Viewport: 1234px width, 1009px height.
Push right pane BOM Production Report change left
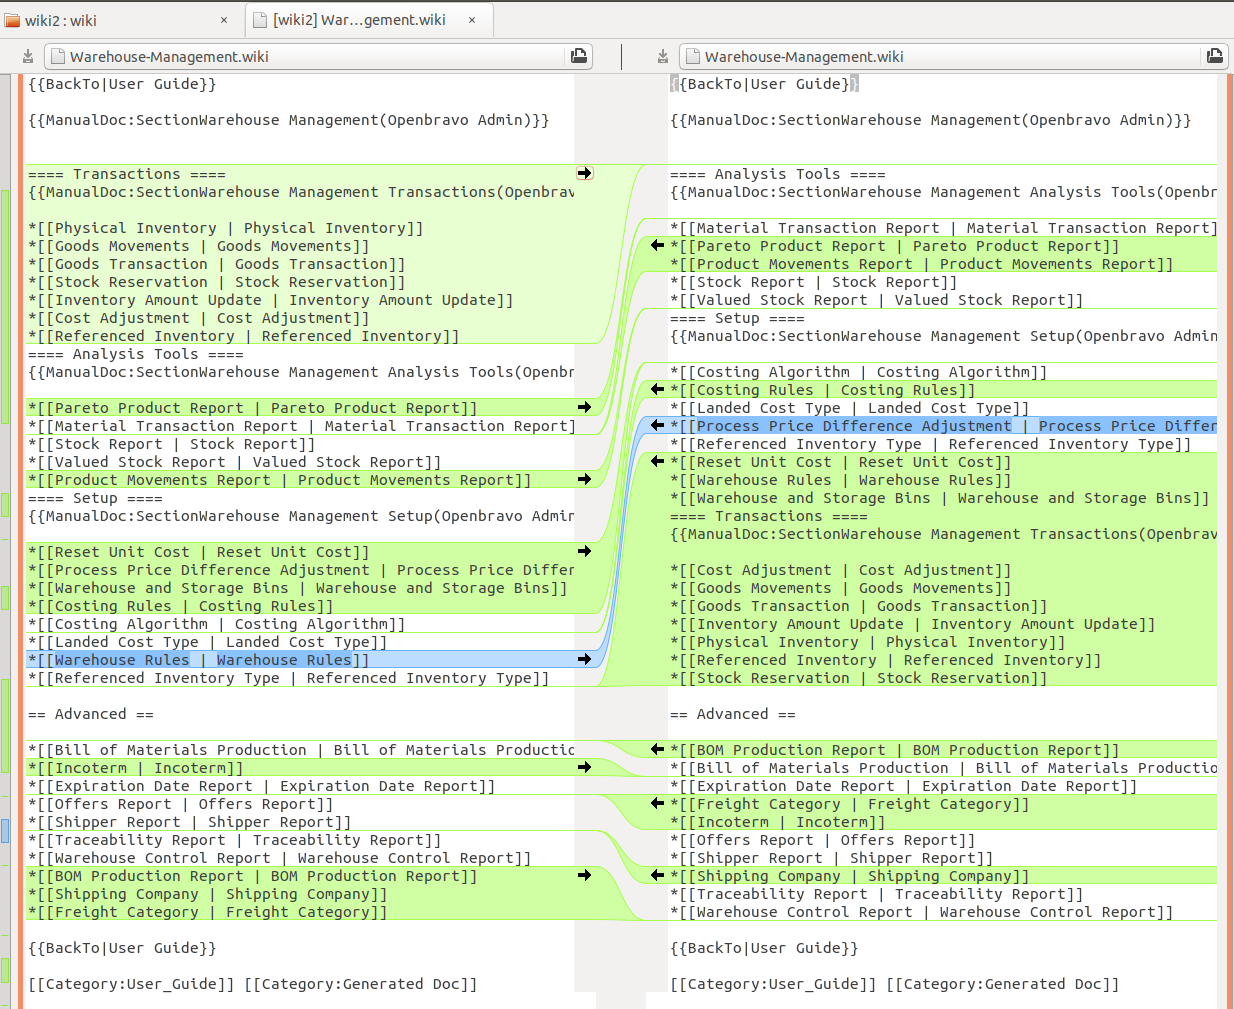(x=657, y=750)
